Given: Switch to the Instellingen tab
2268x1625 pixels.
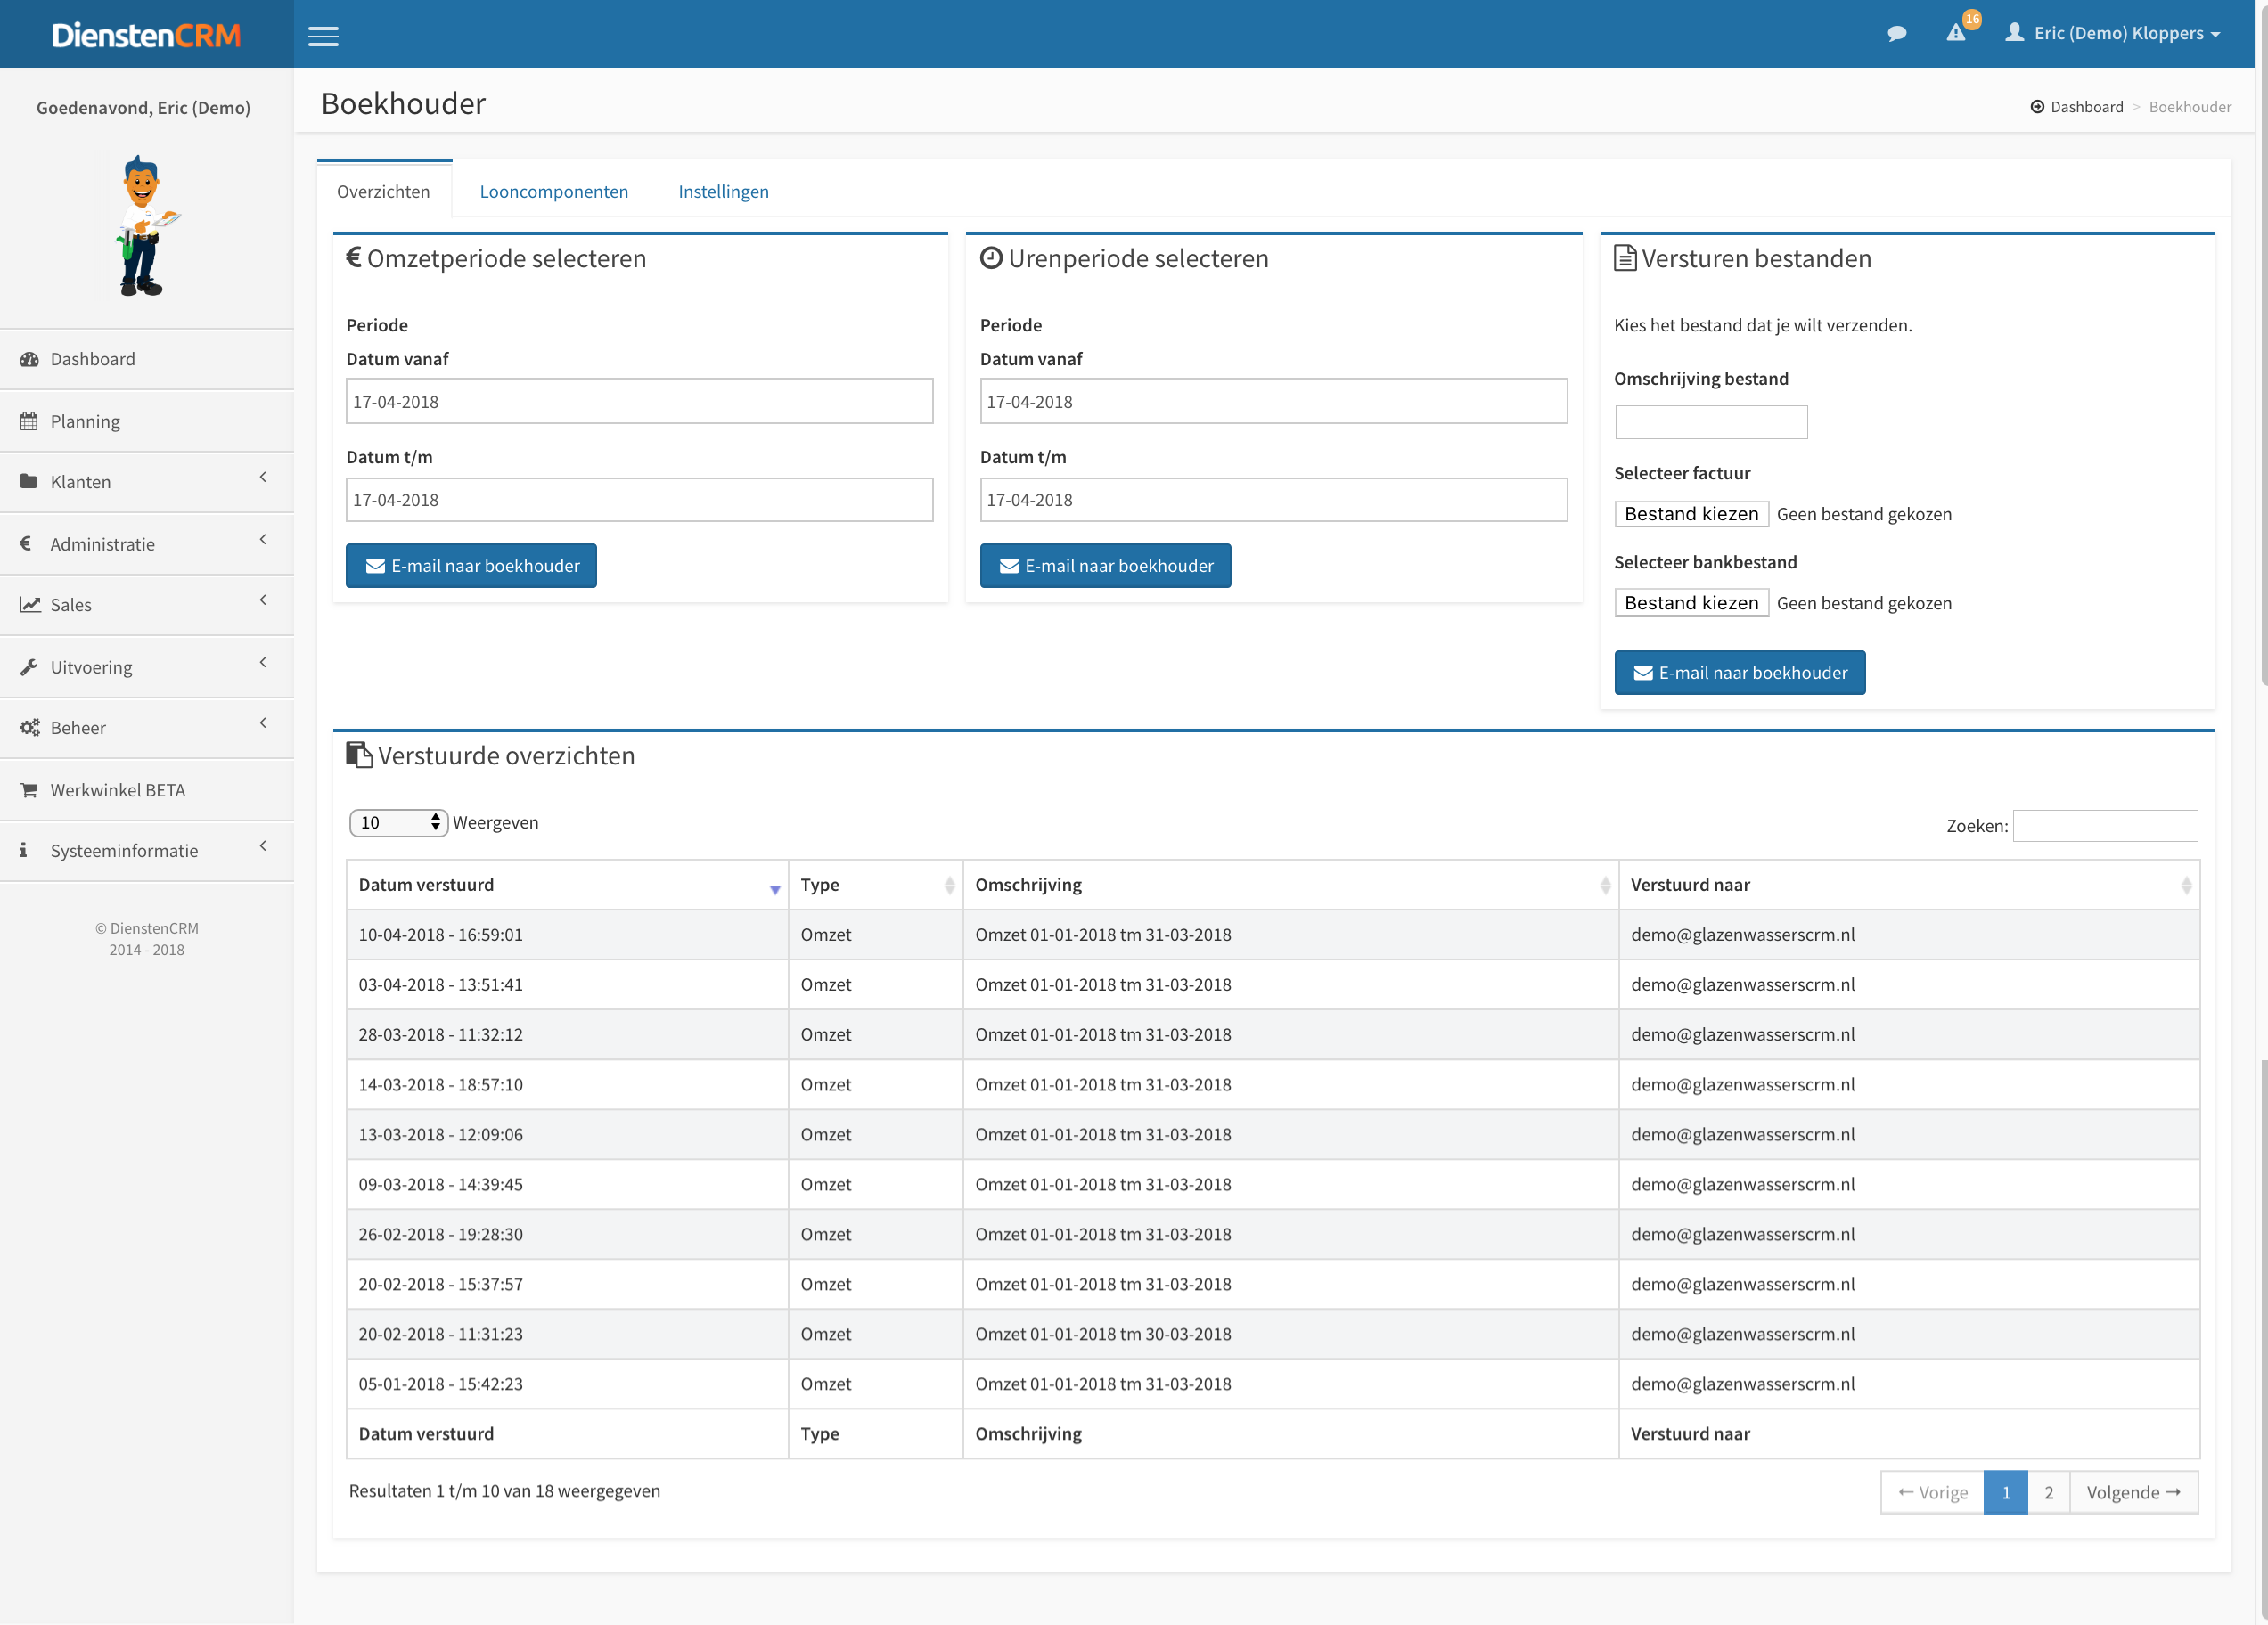Looking at the screenshot, I should (723, 191).
